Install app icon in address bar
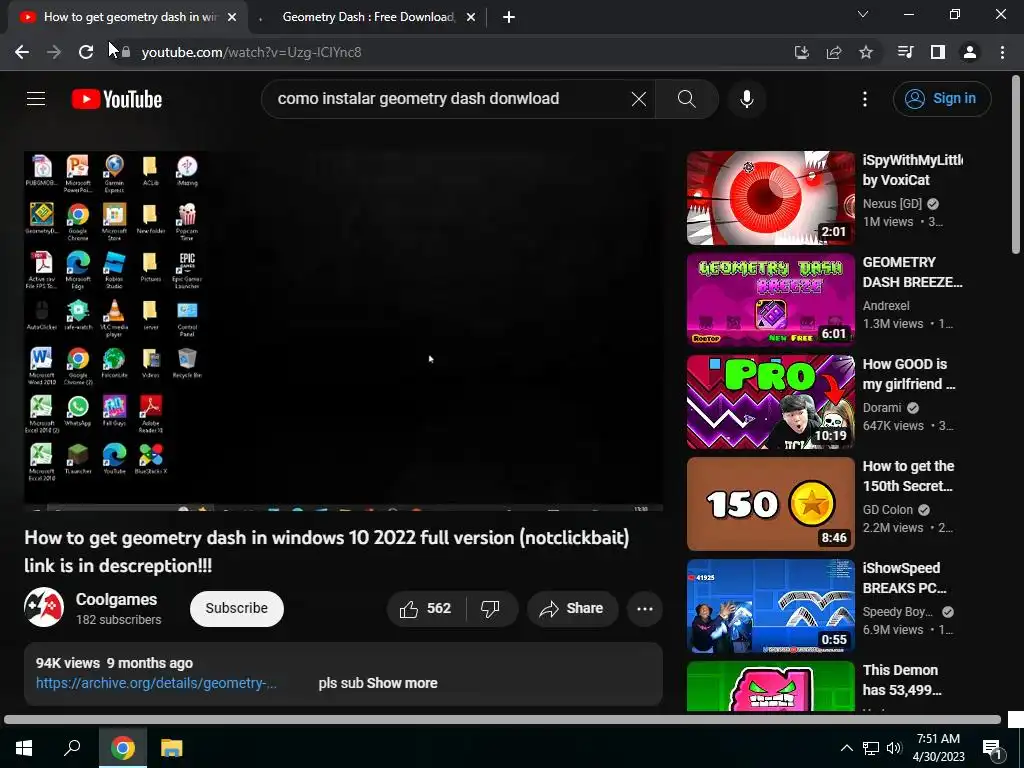This screenshot has height=768, width=1024. (x=801, y=52)
